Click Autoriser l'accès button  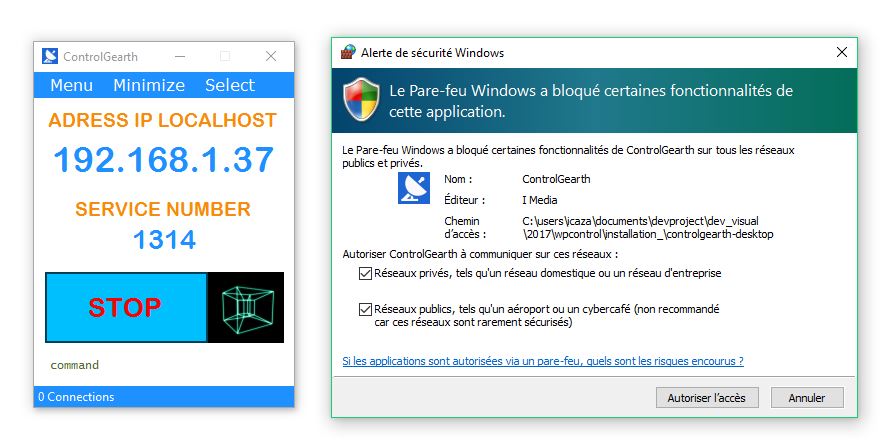click(x=706, y=398)
